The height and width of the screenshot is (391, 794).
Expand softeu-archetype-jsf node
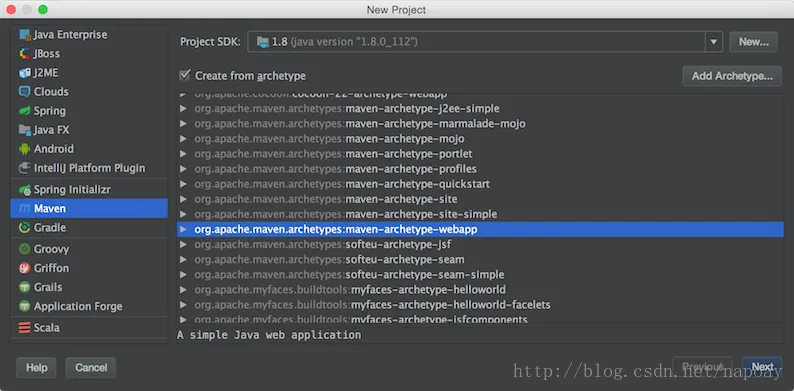183,245
